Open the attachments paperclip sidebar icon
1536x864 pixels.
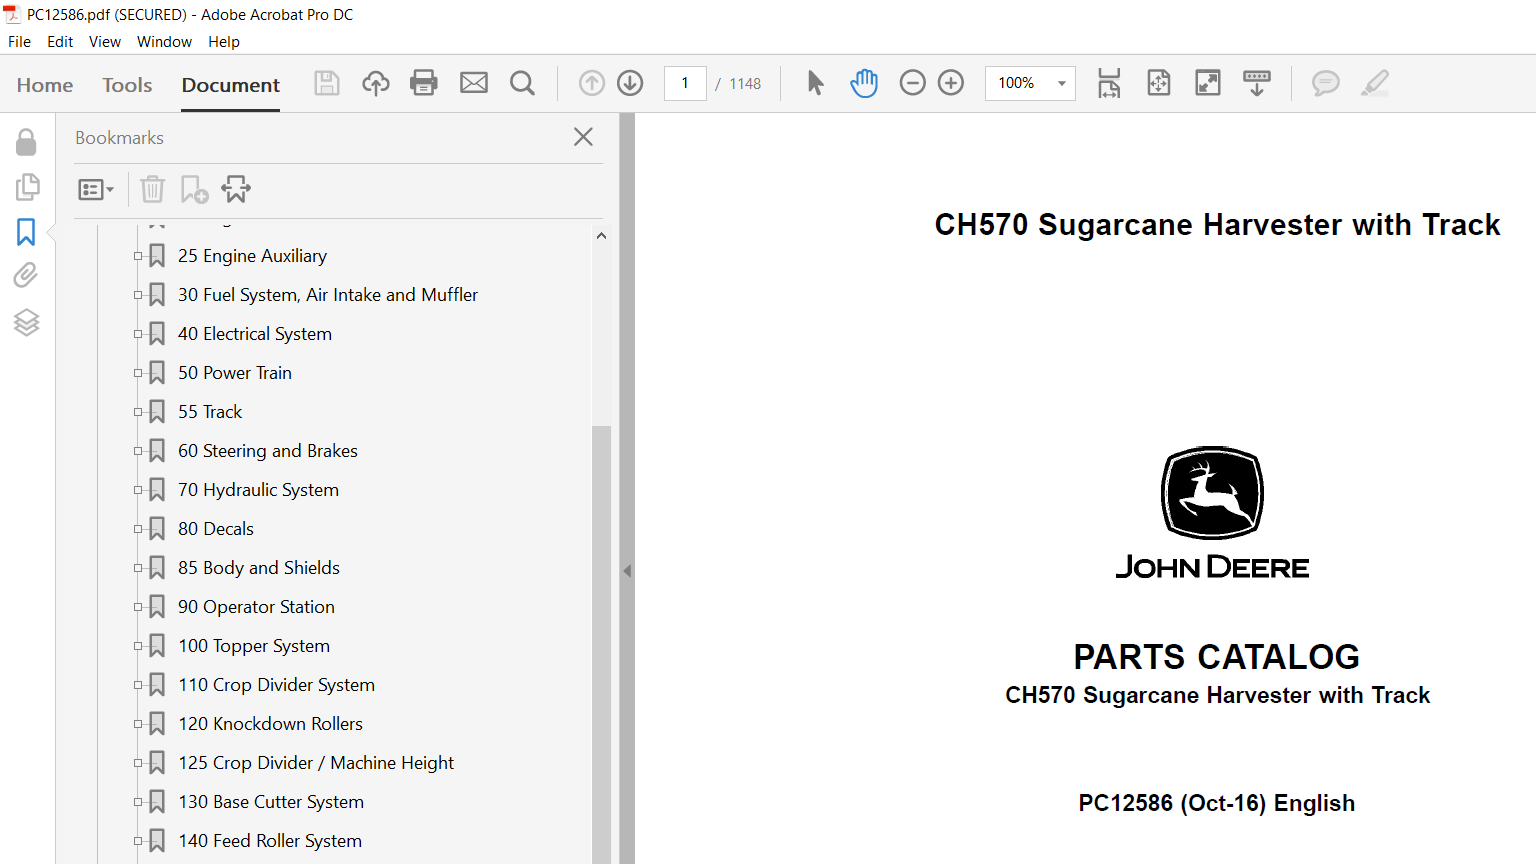[26, 276]
